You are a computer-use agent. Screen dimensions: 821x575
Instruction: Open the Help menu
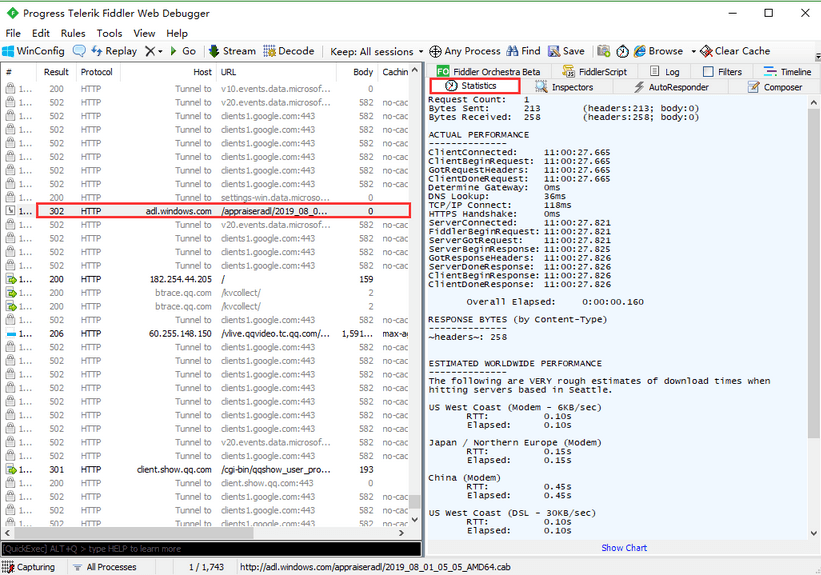177,33
